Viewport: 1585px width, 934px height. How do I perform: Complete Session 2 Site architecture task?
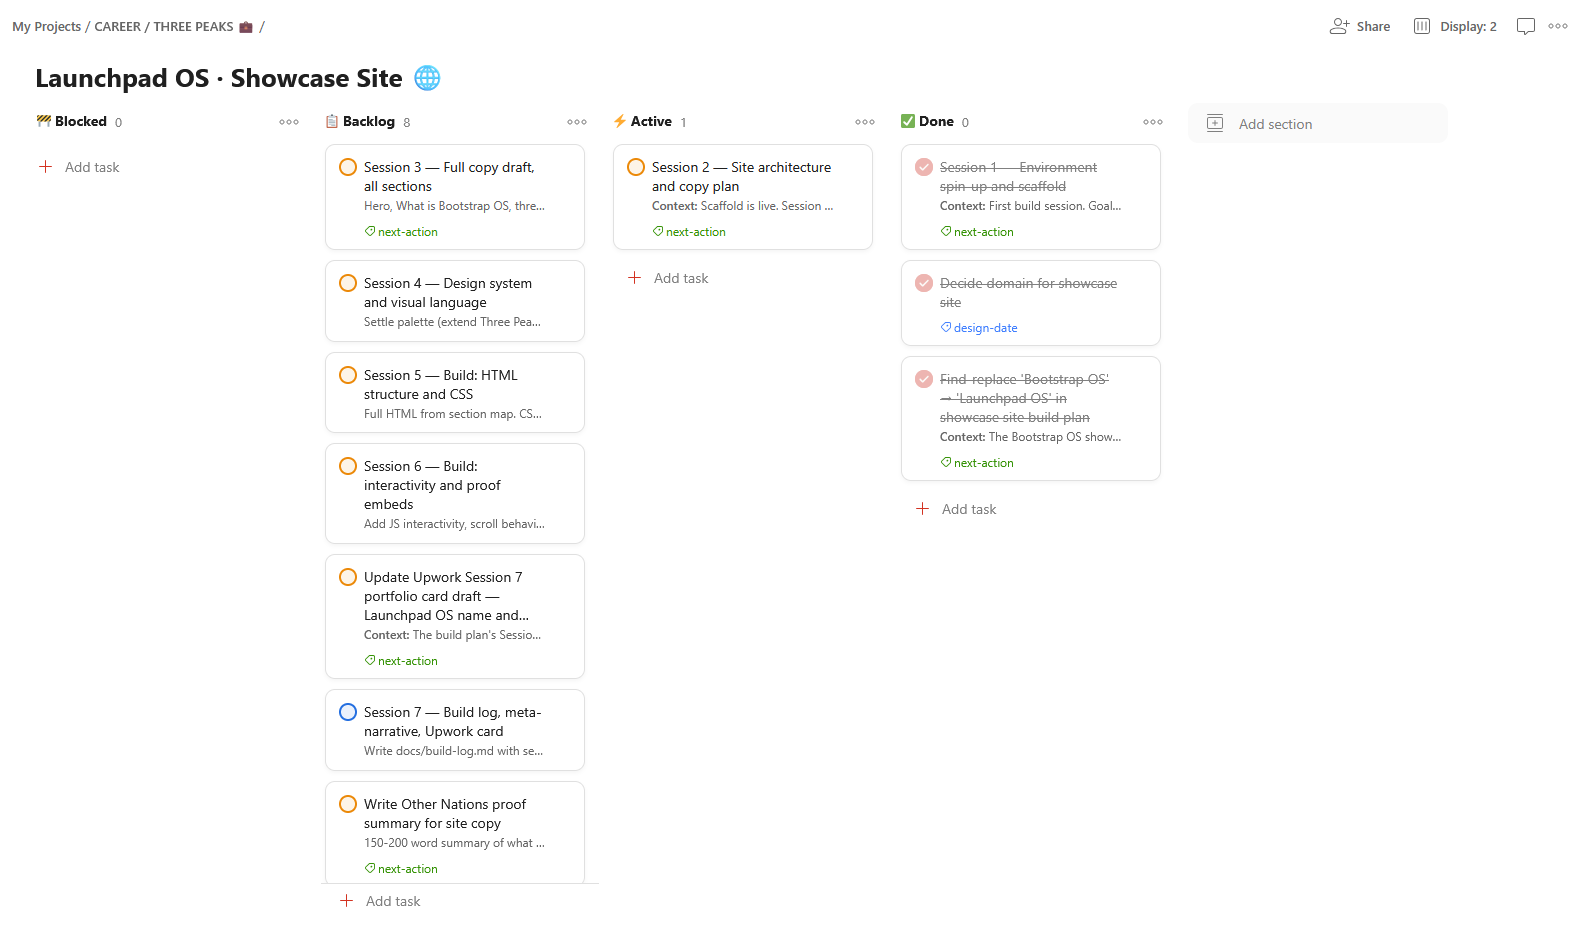pyautogui.click(x=636, y=167)
